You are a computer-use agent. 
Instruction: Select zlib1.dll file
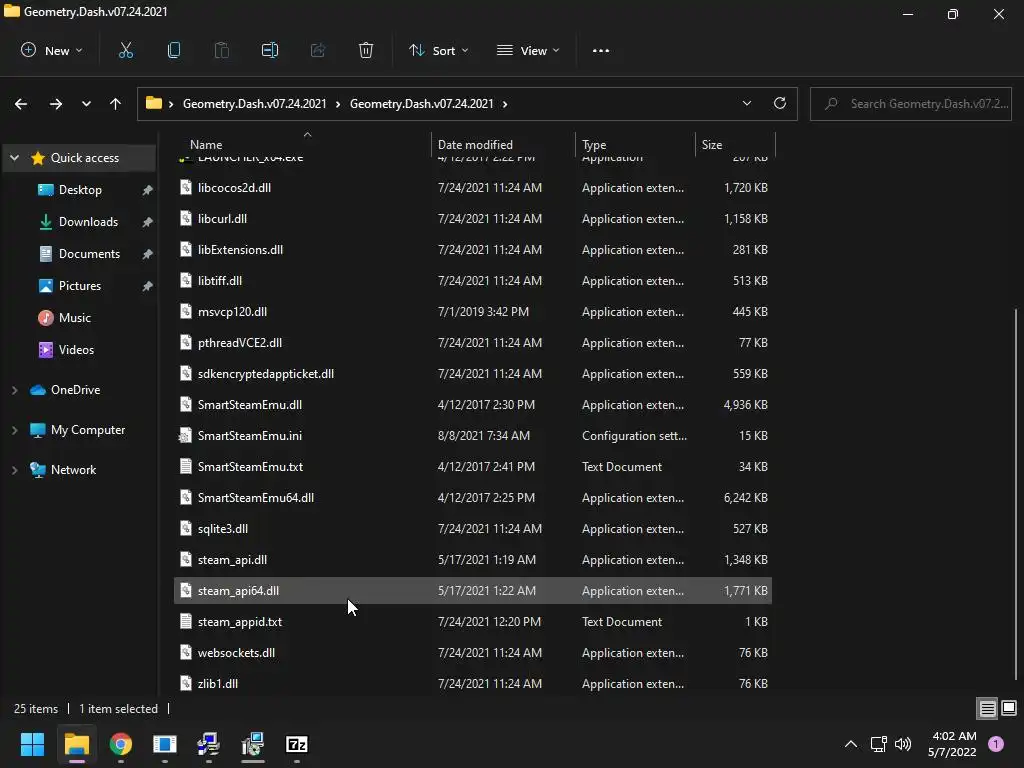(x=473, y=684)
